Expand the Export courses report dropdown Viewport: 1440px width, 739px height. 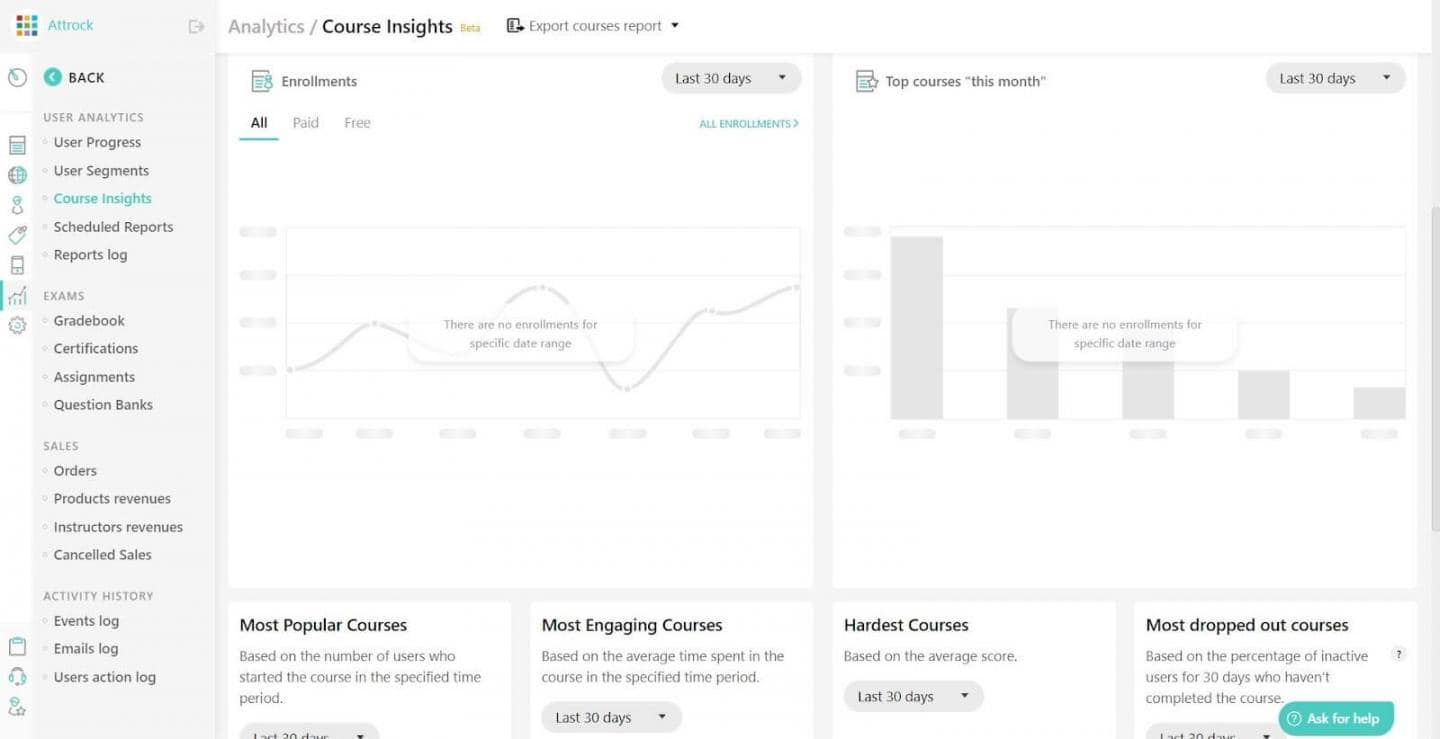pyautogui.click(x=593, y=26)
